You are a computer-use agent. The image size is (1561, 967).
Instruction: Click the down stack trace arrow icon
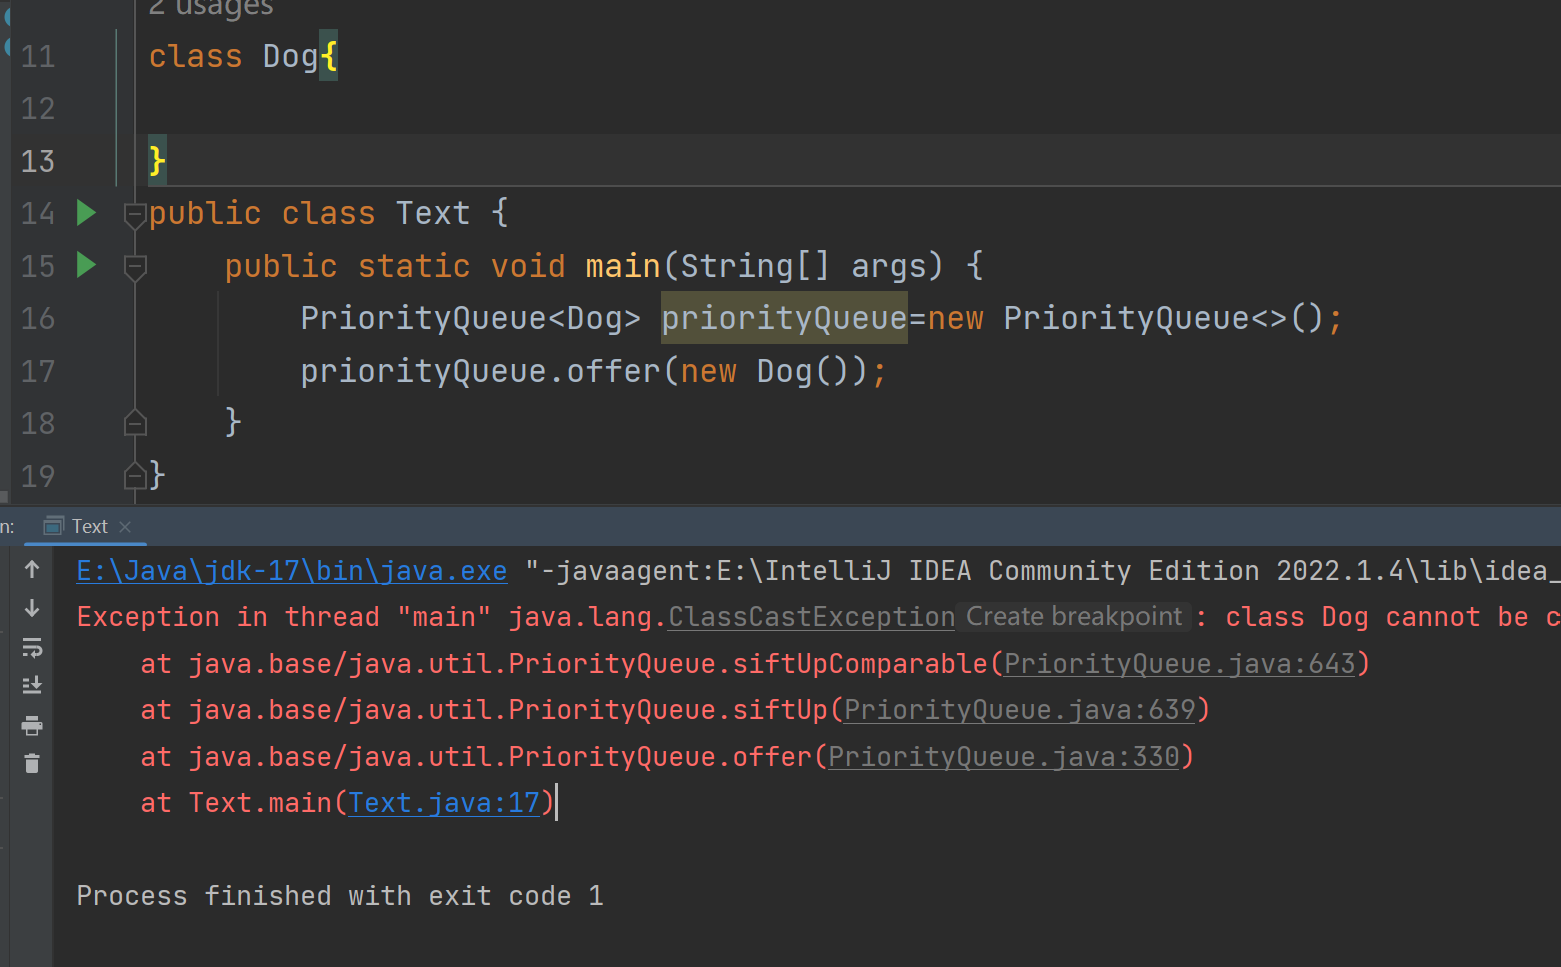pos(32,608)
